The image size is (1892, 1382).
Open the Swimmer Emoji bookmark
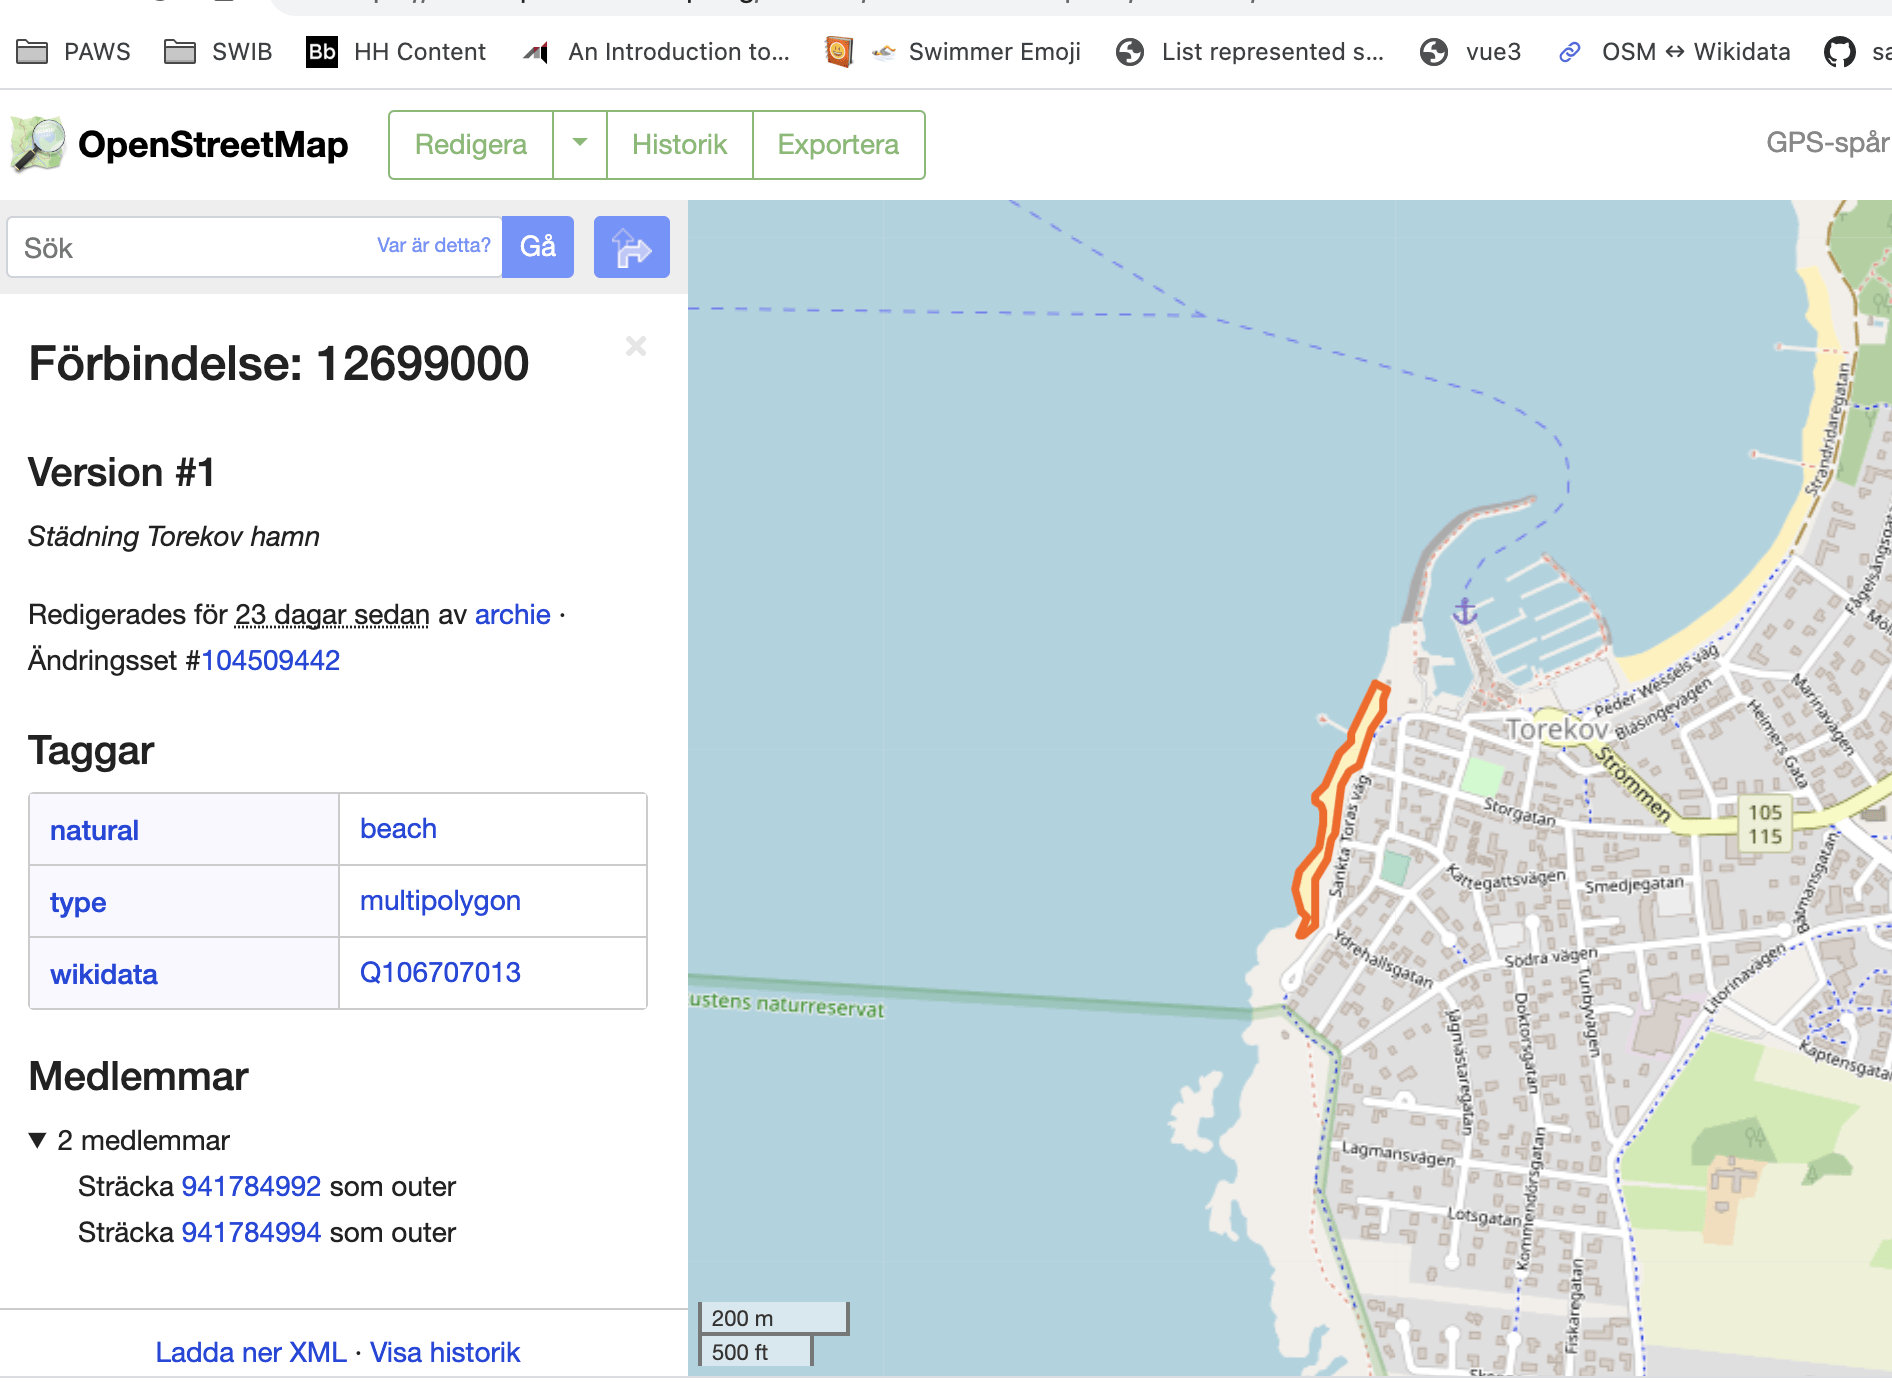976,52
